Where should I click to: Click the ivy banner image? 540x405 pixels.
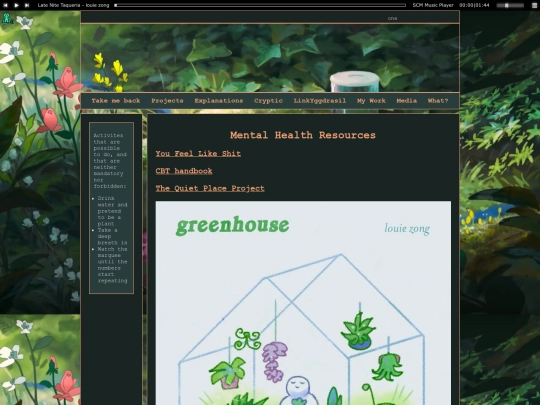pos(270,58)
